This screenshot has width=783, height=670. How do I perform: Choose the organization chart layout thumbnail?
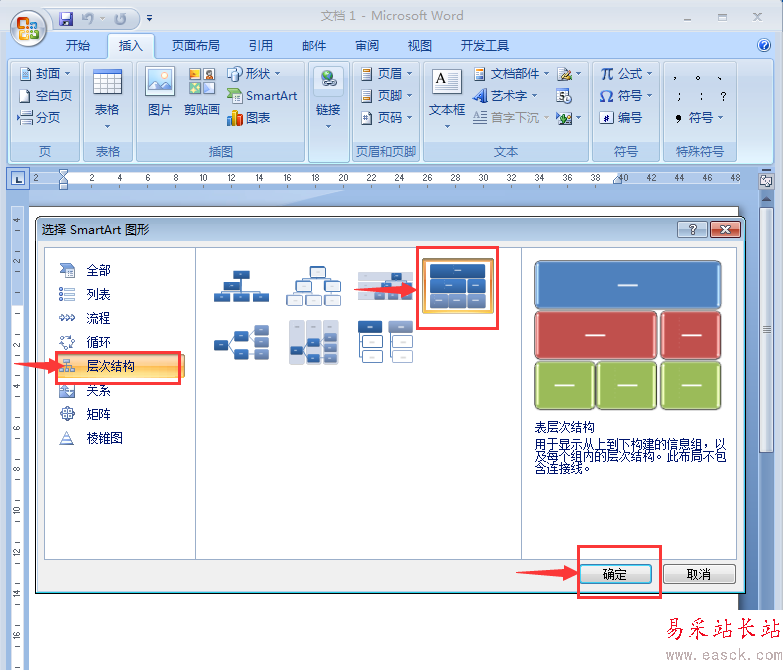[241, 286]
